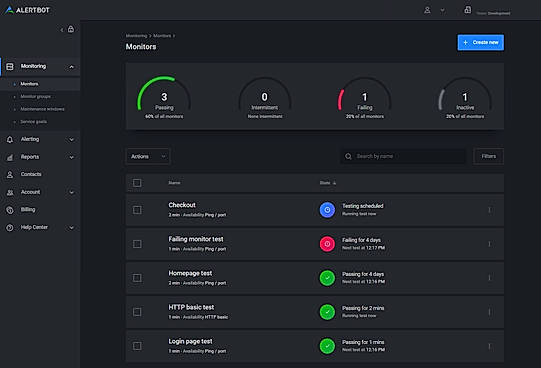This screenshot has height=368, width=541.
Task: Open the HTTP basic test monitor
Action: coord(191,307)
